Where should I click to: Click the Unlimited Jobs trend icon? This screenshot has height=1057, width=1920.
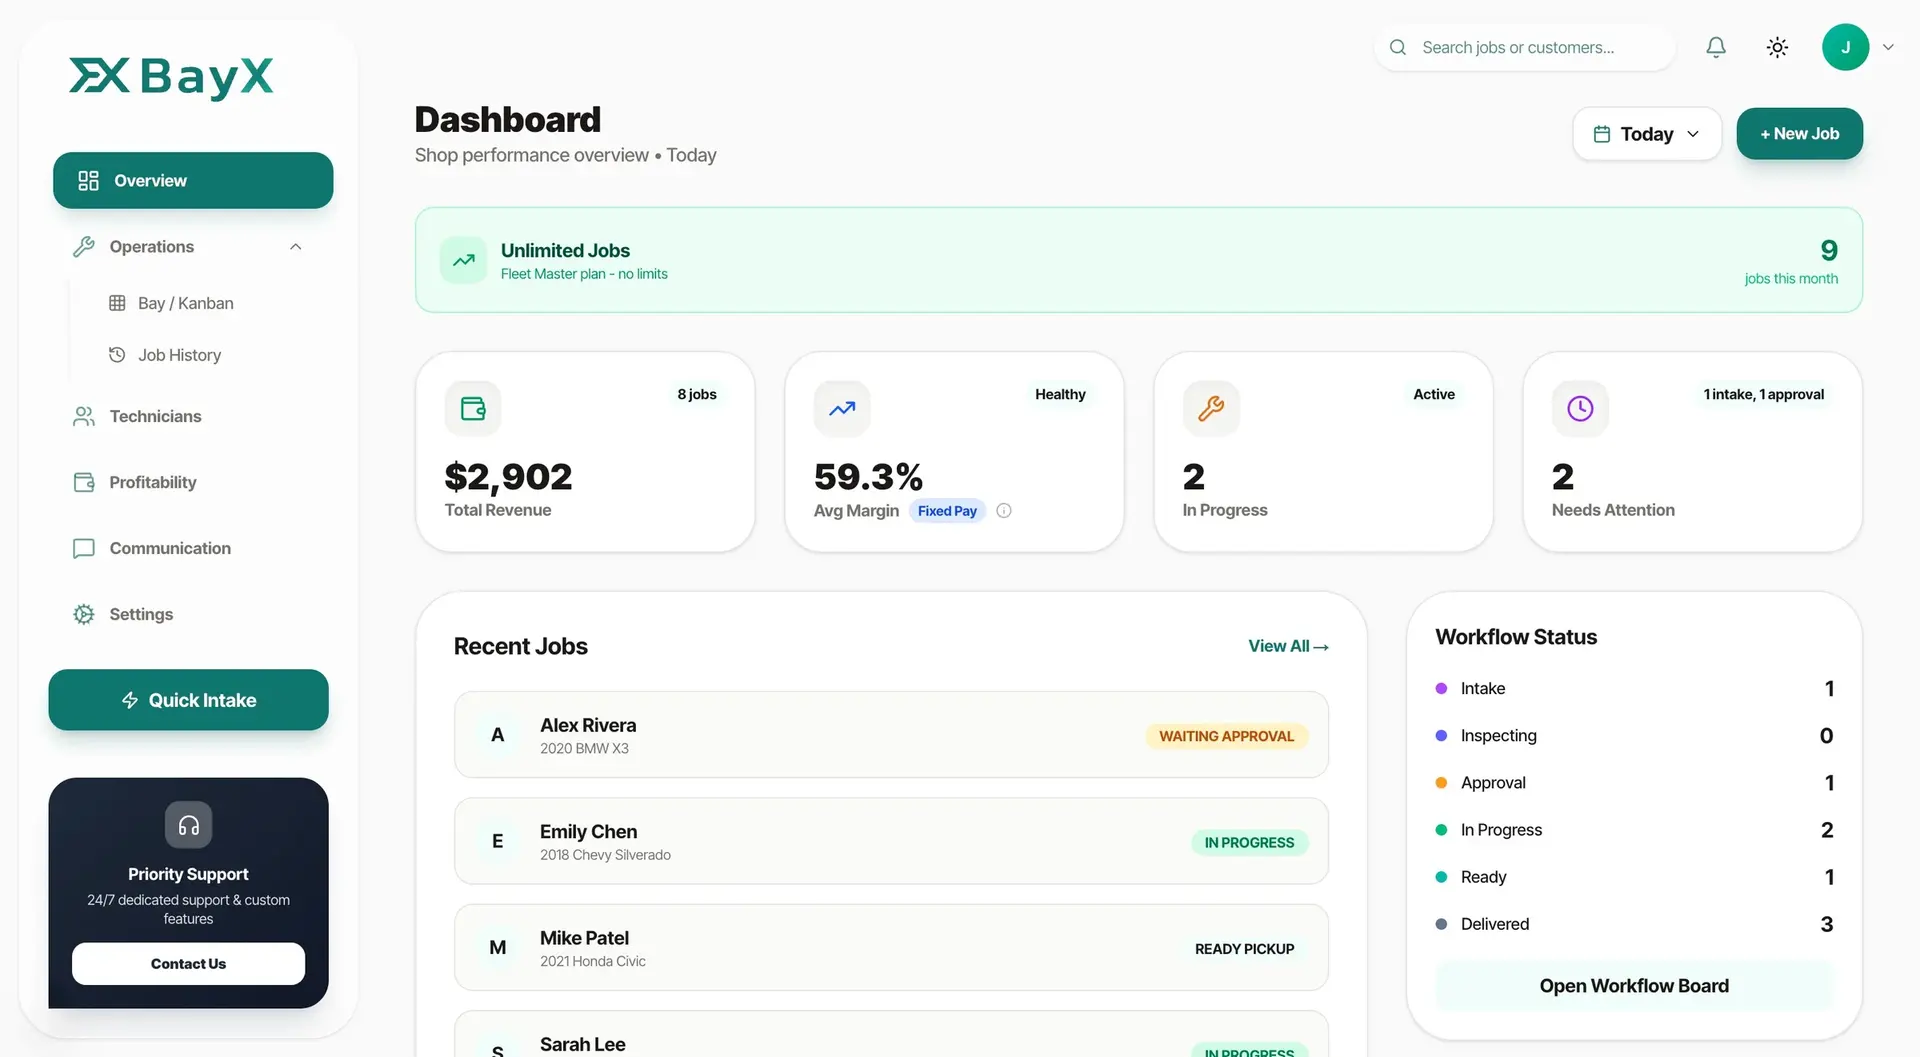click(x=463, y=260)
